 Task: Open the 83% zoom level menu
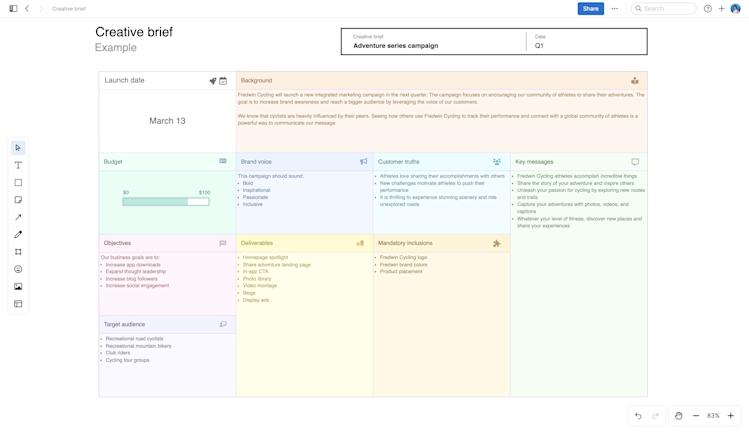coord(713,416)
